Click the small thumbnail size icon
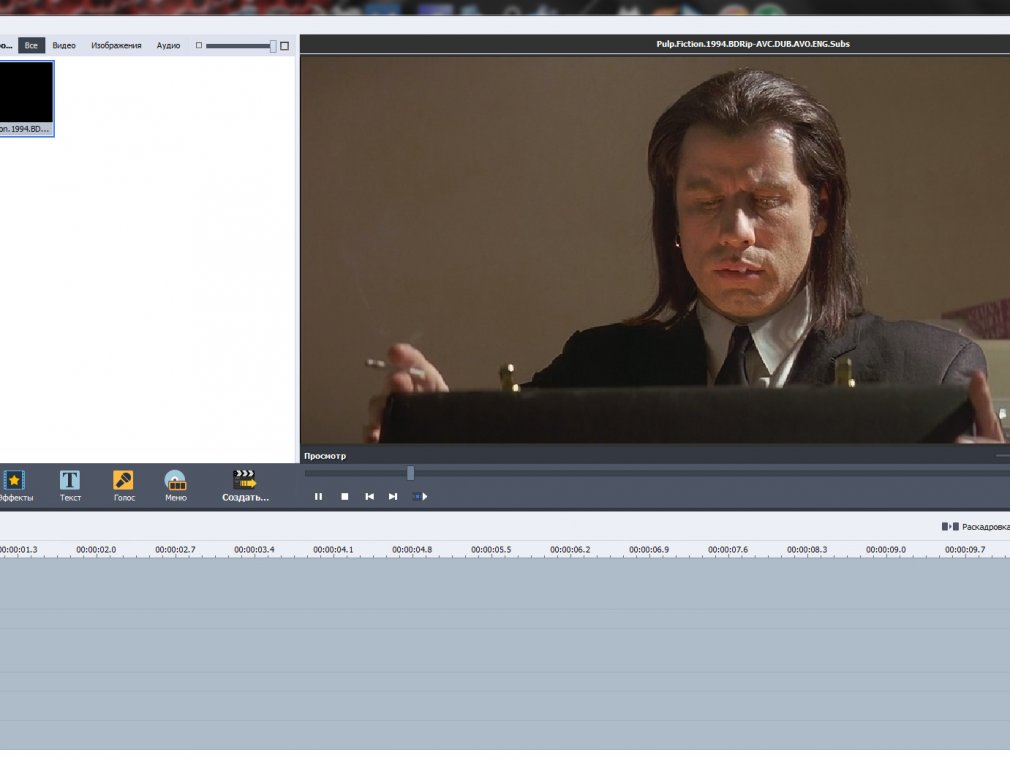Image resolution: width=1010 pixels, height=761 pixels. point(199,45)
